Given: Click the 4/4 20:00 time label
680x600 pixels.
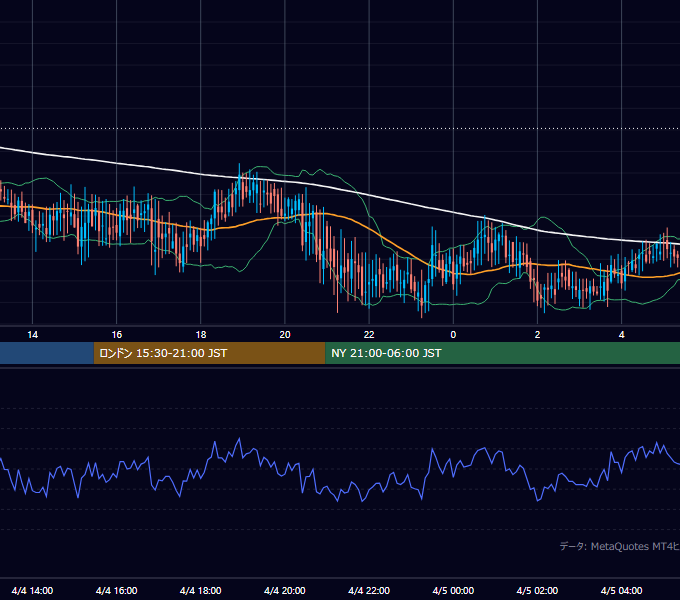Looking at the screenshot, I should click(x=285, y=590).
